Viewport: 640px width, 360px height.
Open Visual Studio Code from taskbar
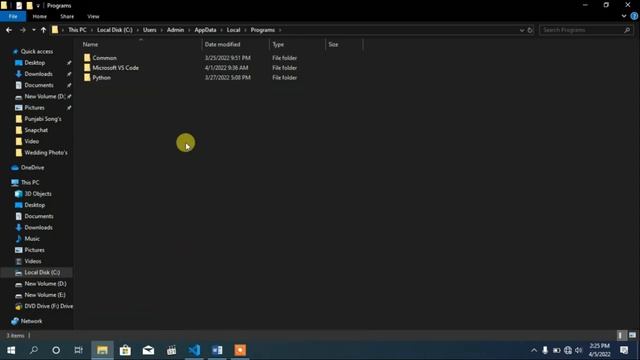click(194, 350)
